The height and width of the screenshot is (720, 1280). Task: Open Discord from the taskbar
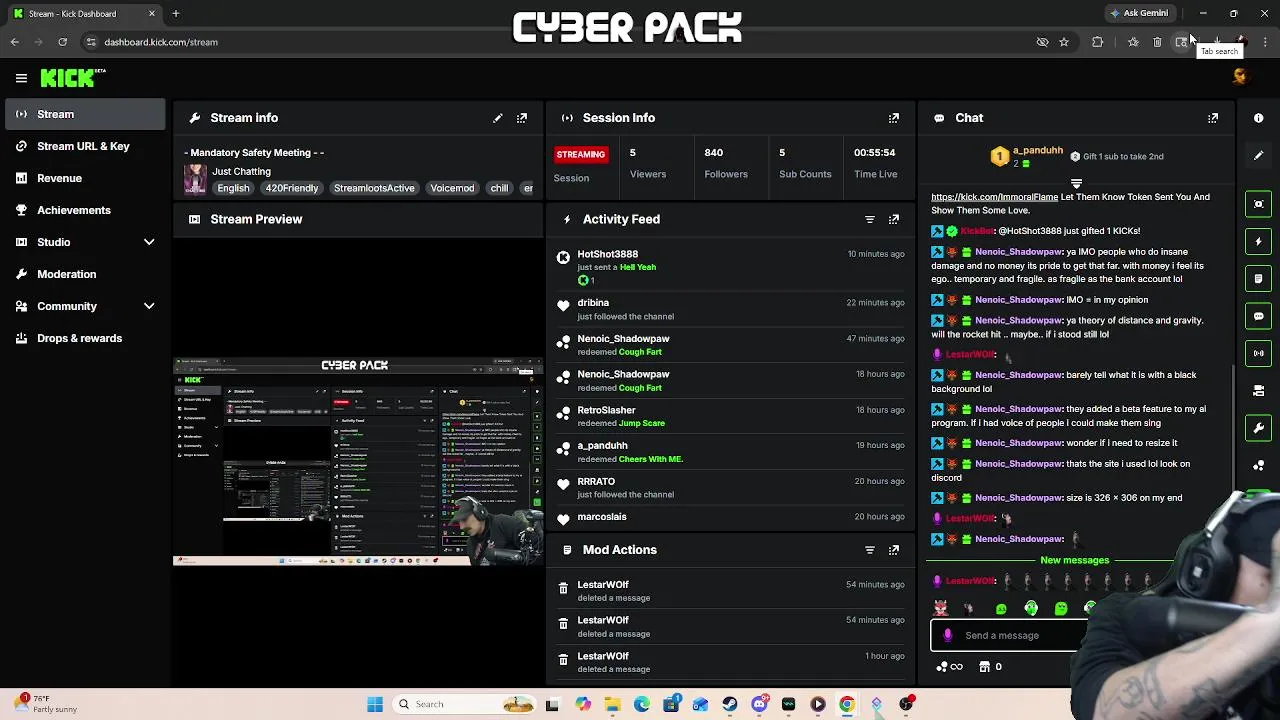759,704
